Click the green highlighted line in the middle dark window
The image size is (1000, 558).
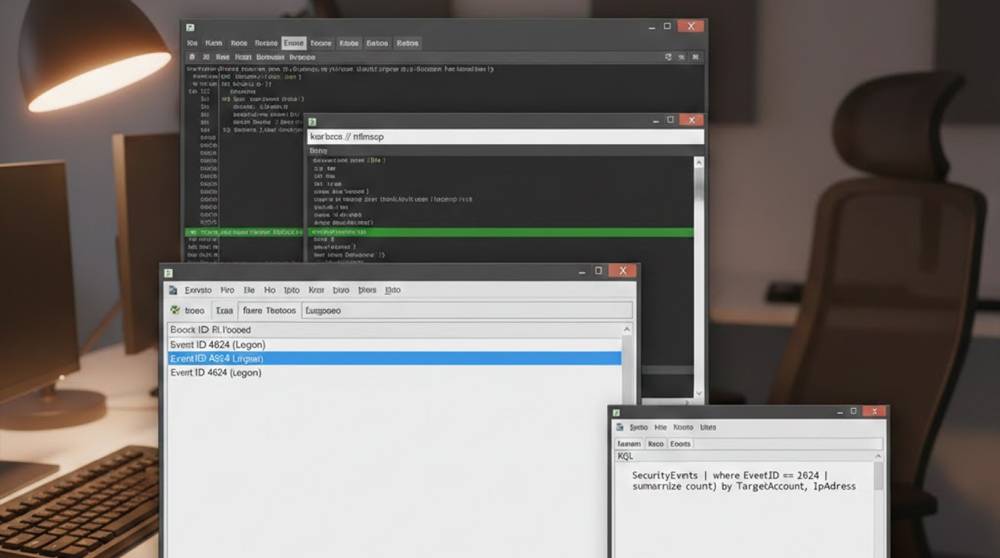coord(501,232)
